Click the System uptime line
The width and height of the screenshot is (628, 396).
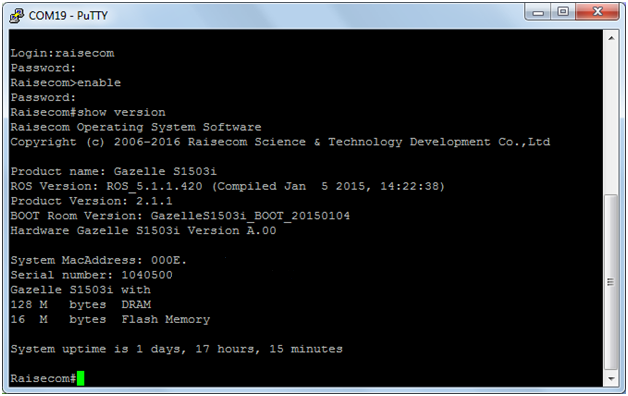pos(177,349)
